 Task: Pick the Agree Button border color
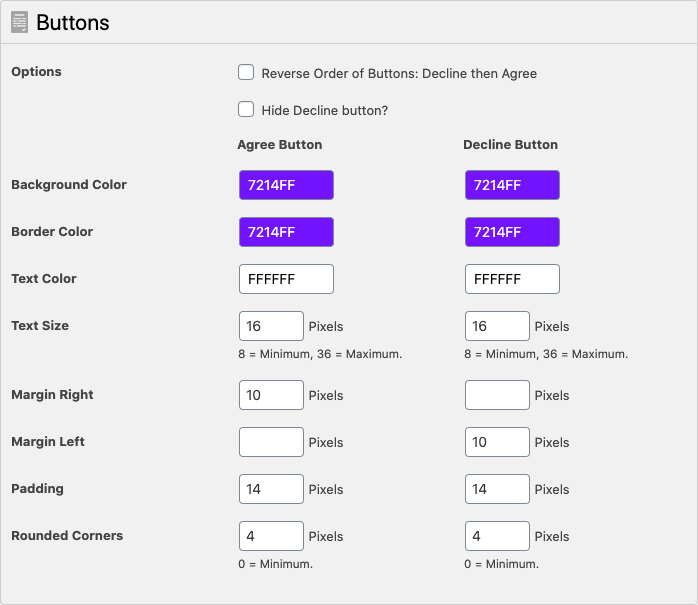click(286, 232)
